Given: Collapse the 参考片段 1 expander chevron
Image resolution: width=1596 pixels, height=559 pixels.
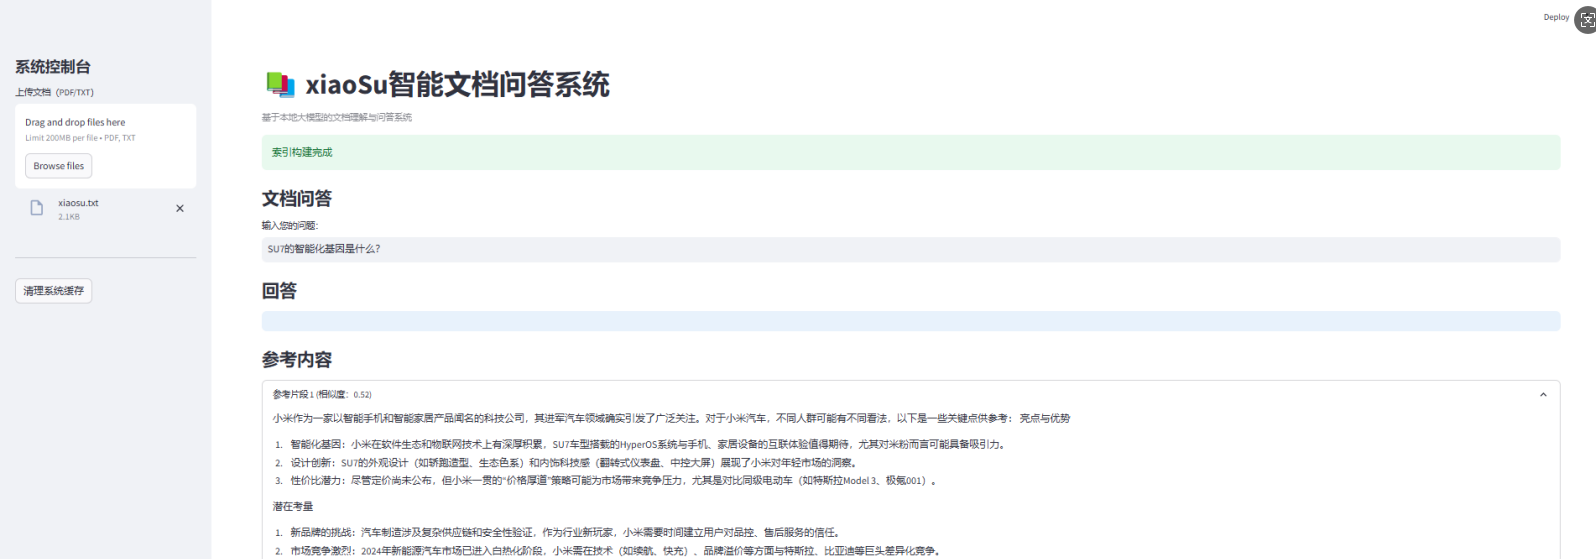Looking at the screenshot, I should point(1543,395).
